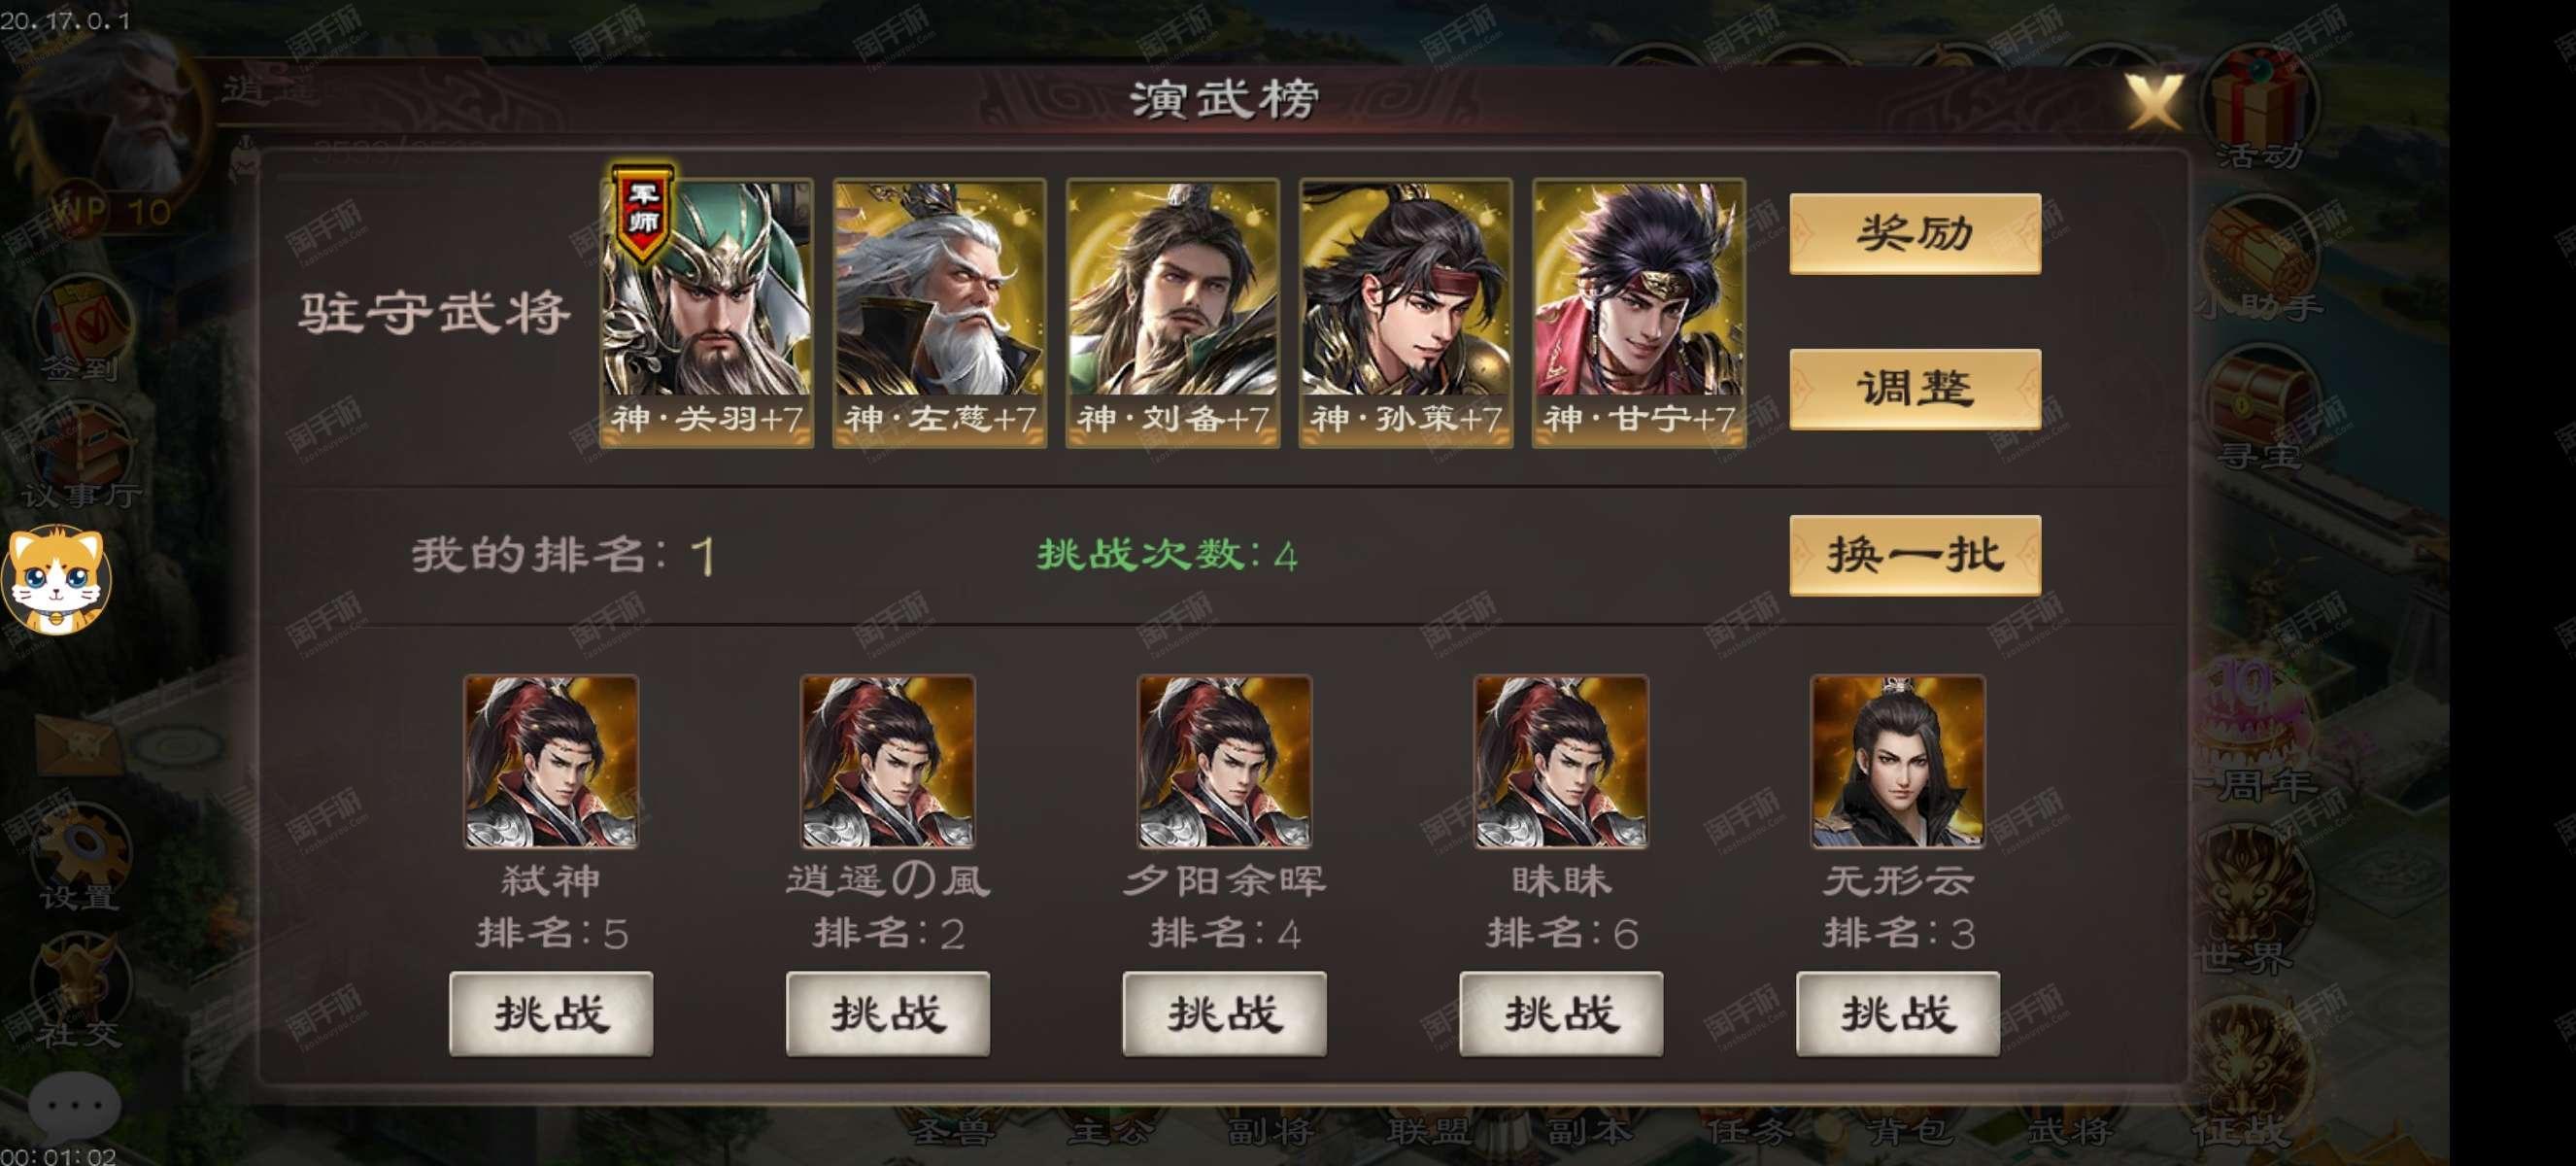The height and width of the screenshot is (1166, 2576).
Task: Select the 神·关羽+7 general card
Action: click(706, 313)
